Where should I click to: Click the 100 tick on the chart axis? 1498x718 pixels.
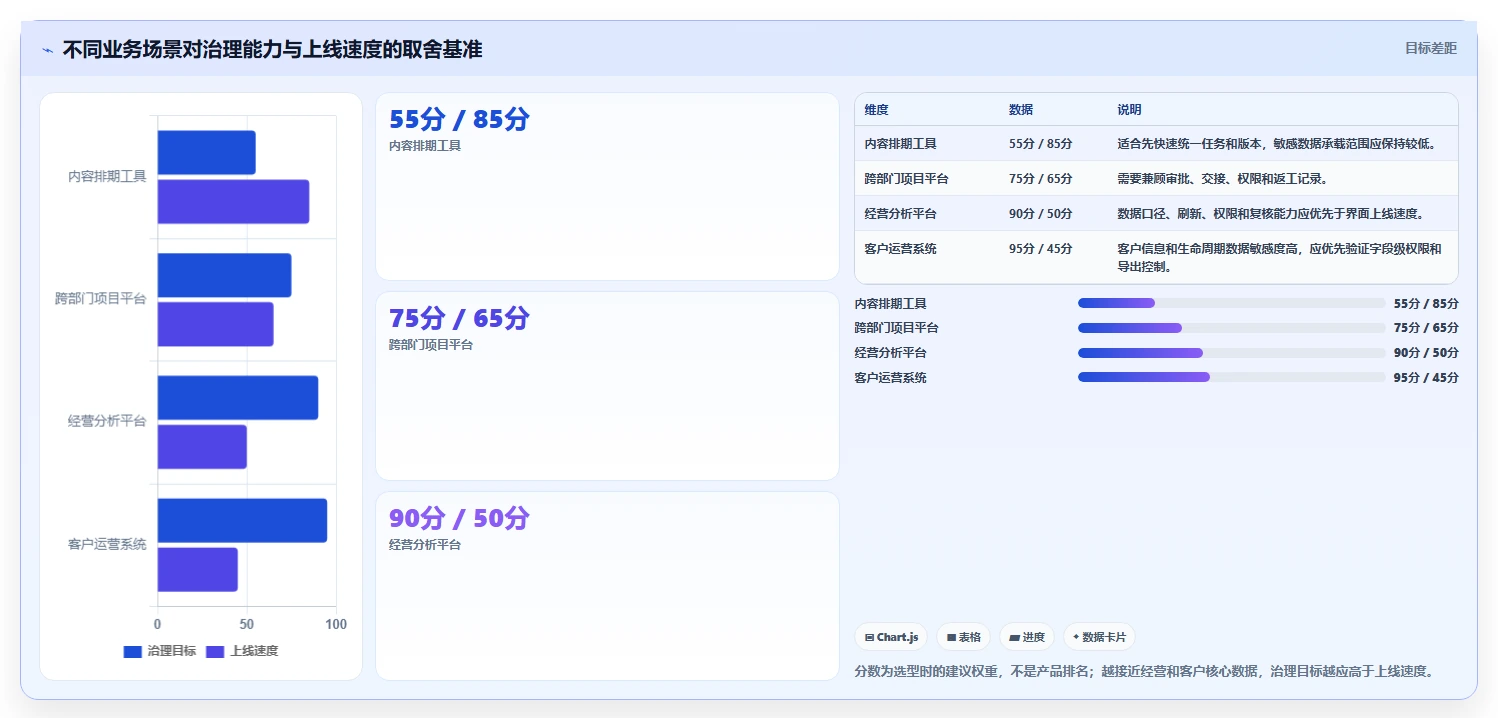(x=336, y=624)
